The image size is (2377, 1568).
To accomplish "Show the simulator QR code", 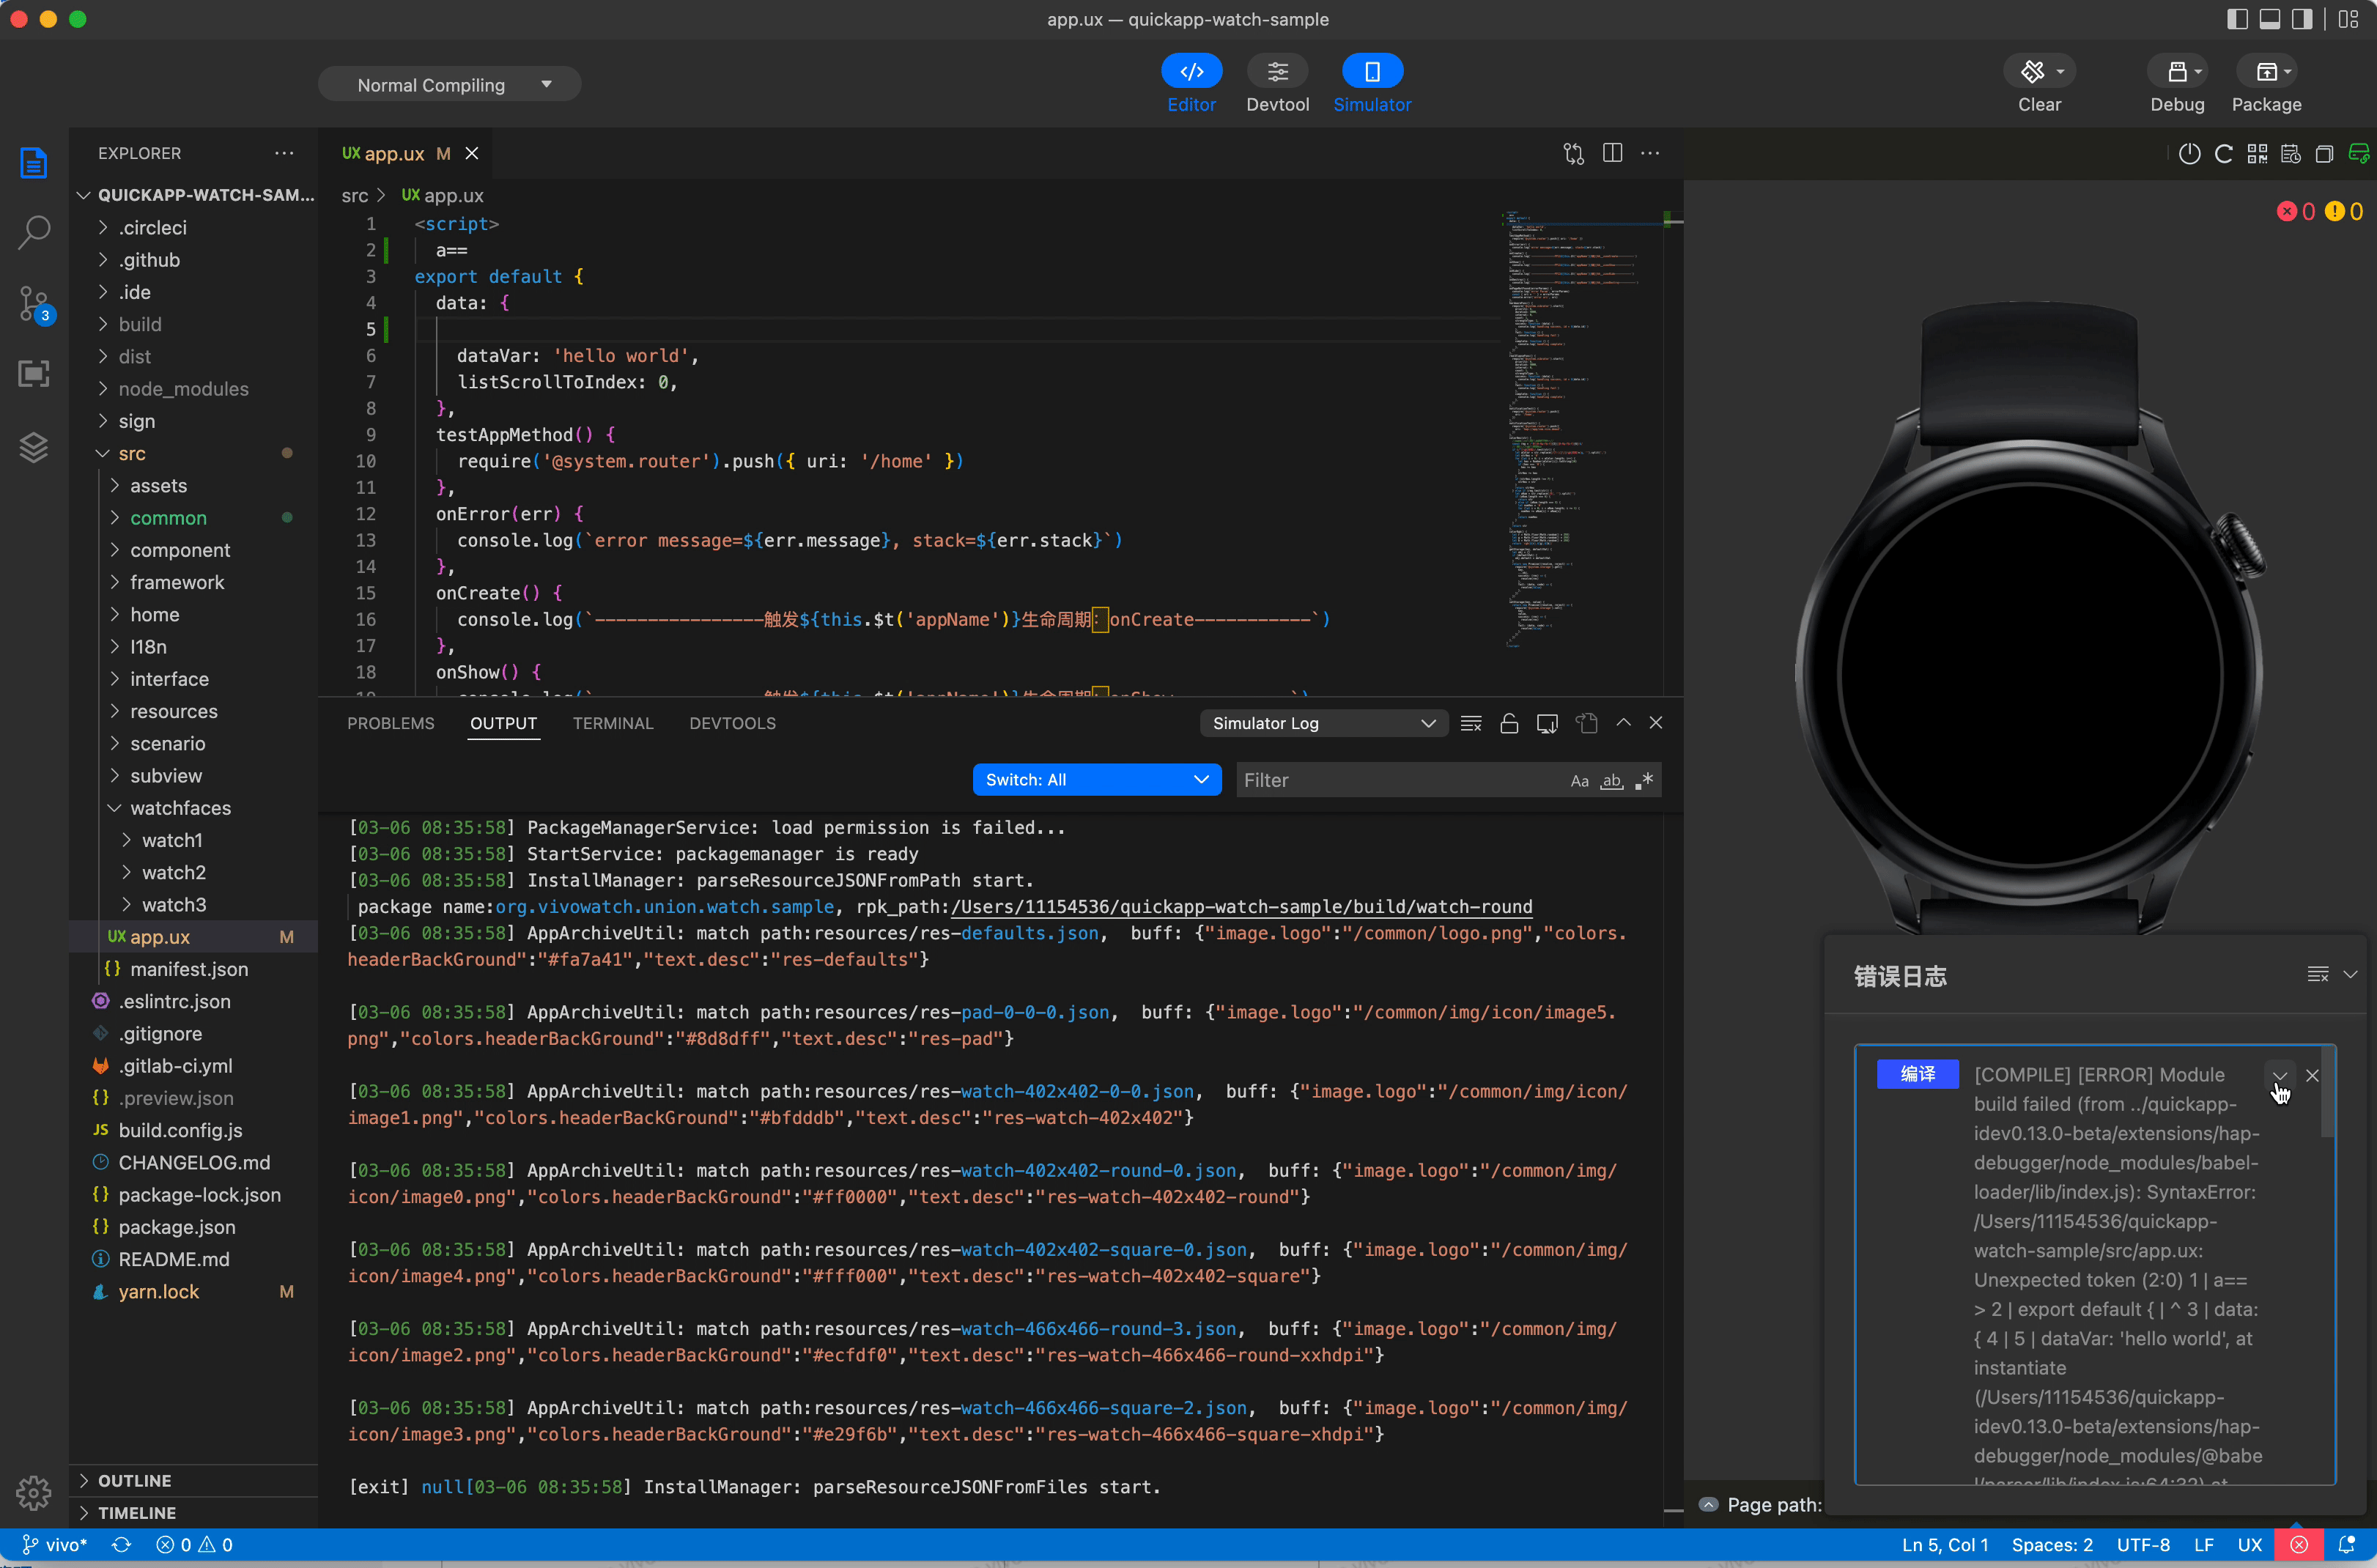I will pyautogui.click(x=2257, y=154).
